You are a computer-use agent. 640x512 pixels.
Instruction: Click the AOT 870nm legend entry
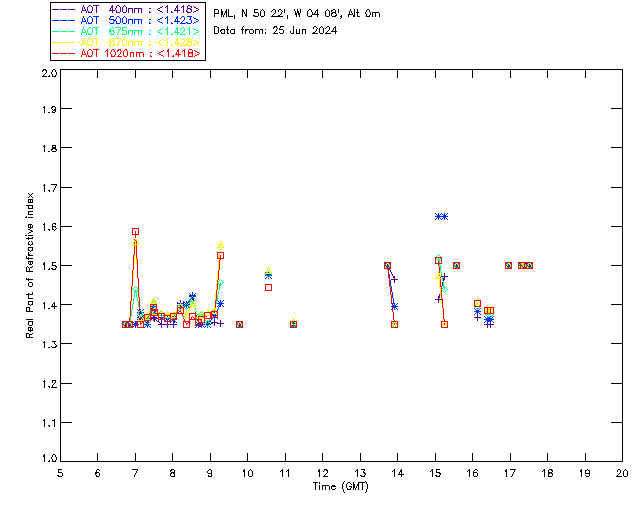pos(127,42)
